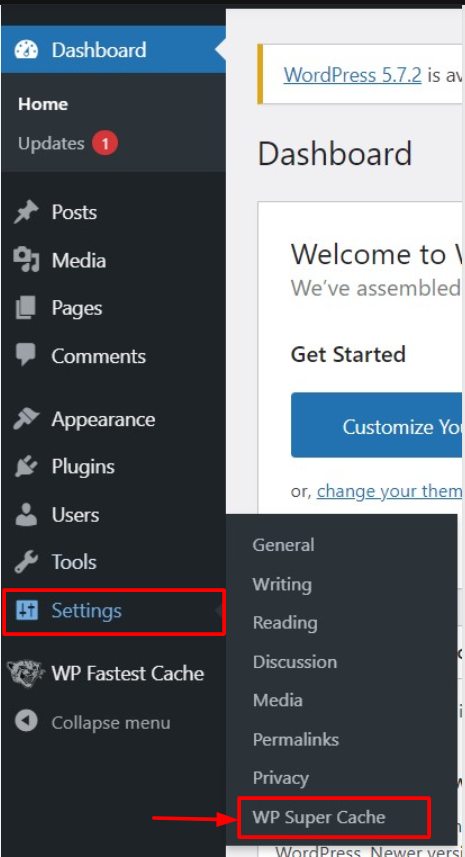Select WP Super Cache in Settings submenu
The height and width of the screenshot is (857, 465).
(319, 817)
